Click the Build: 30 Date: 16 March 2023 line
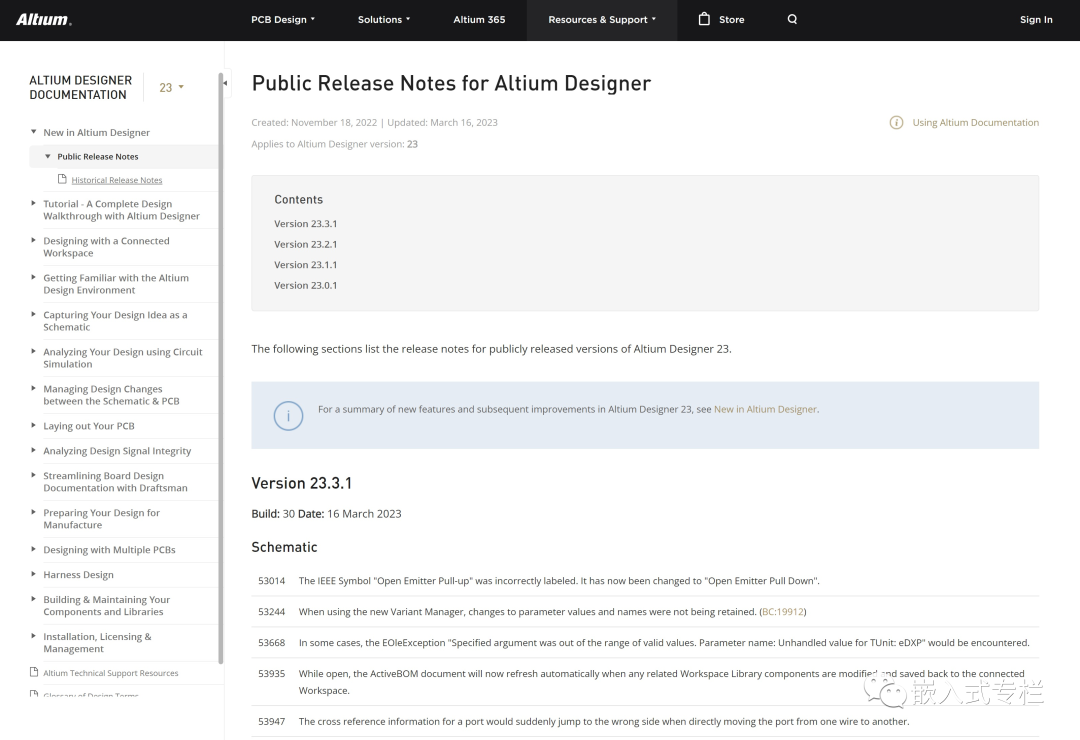The width and height of the screenshot is (1080, 740). tap(326, 514)
